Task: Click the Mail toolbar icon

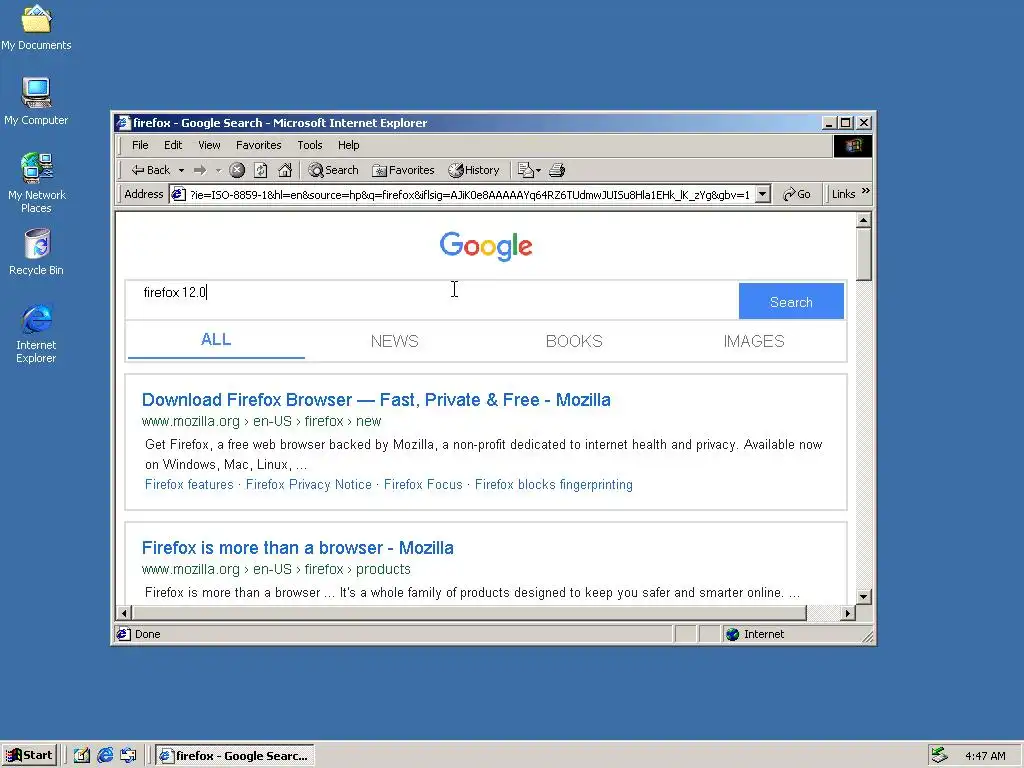Action: pos(528,170)
